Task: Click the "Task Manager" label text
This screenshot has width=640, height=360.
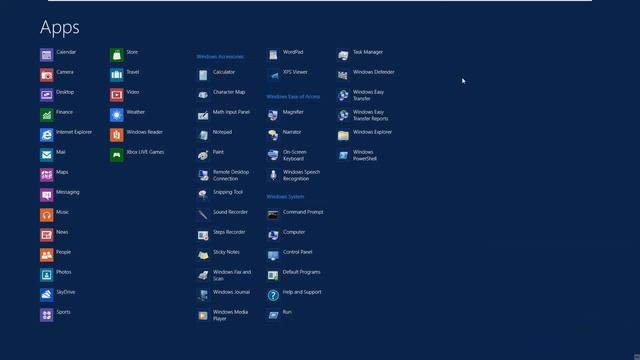Action: 368,52
